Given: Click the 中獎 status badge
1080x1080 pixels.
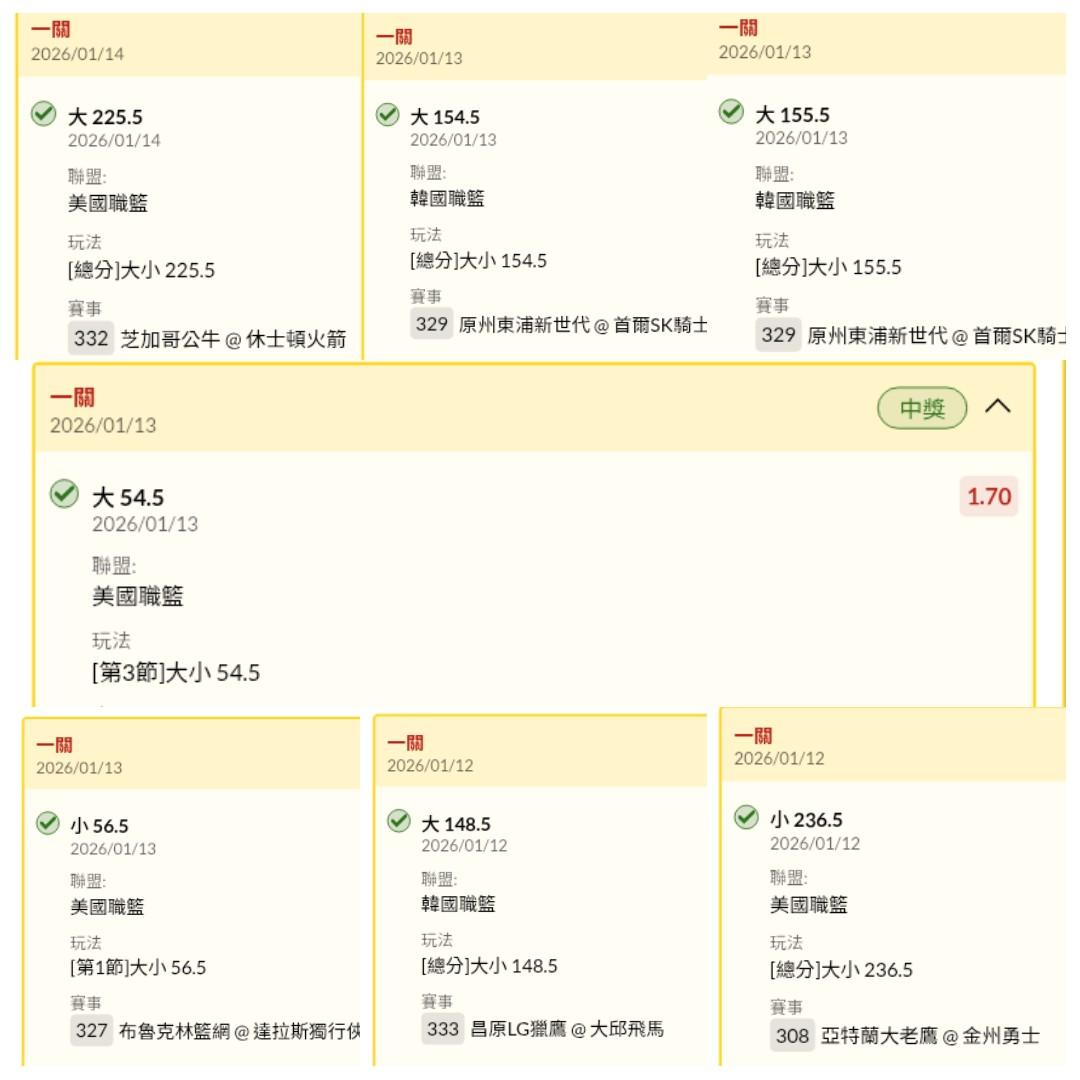Looking at the screenshot, I should pyautogui.click(x=922, y=408).
